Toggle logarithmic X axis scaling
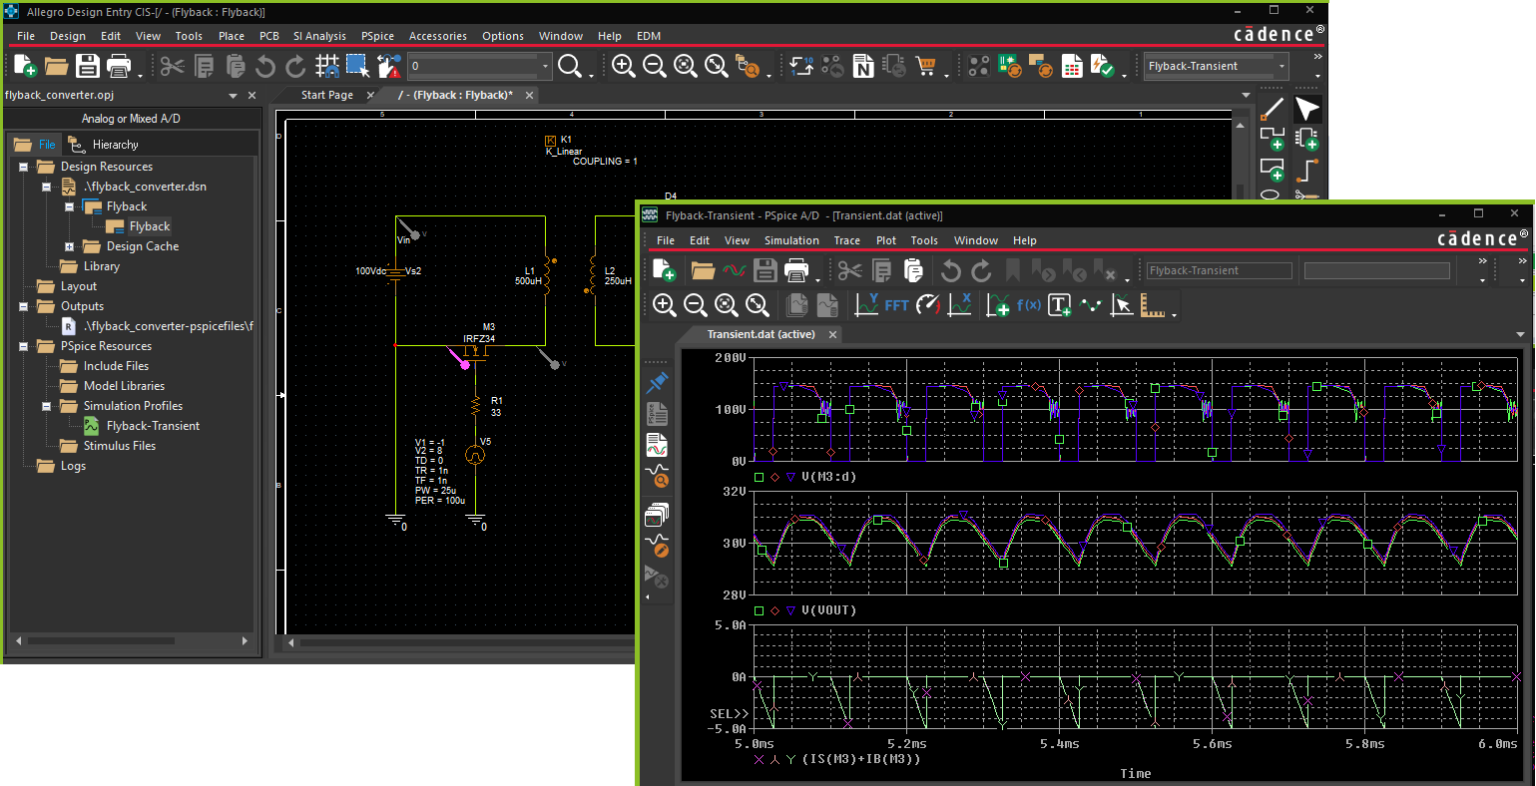 tap(960, 305)
